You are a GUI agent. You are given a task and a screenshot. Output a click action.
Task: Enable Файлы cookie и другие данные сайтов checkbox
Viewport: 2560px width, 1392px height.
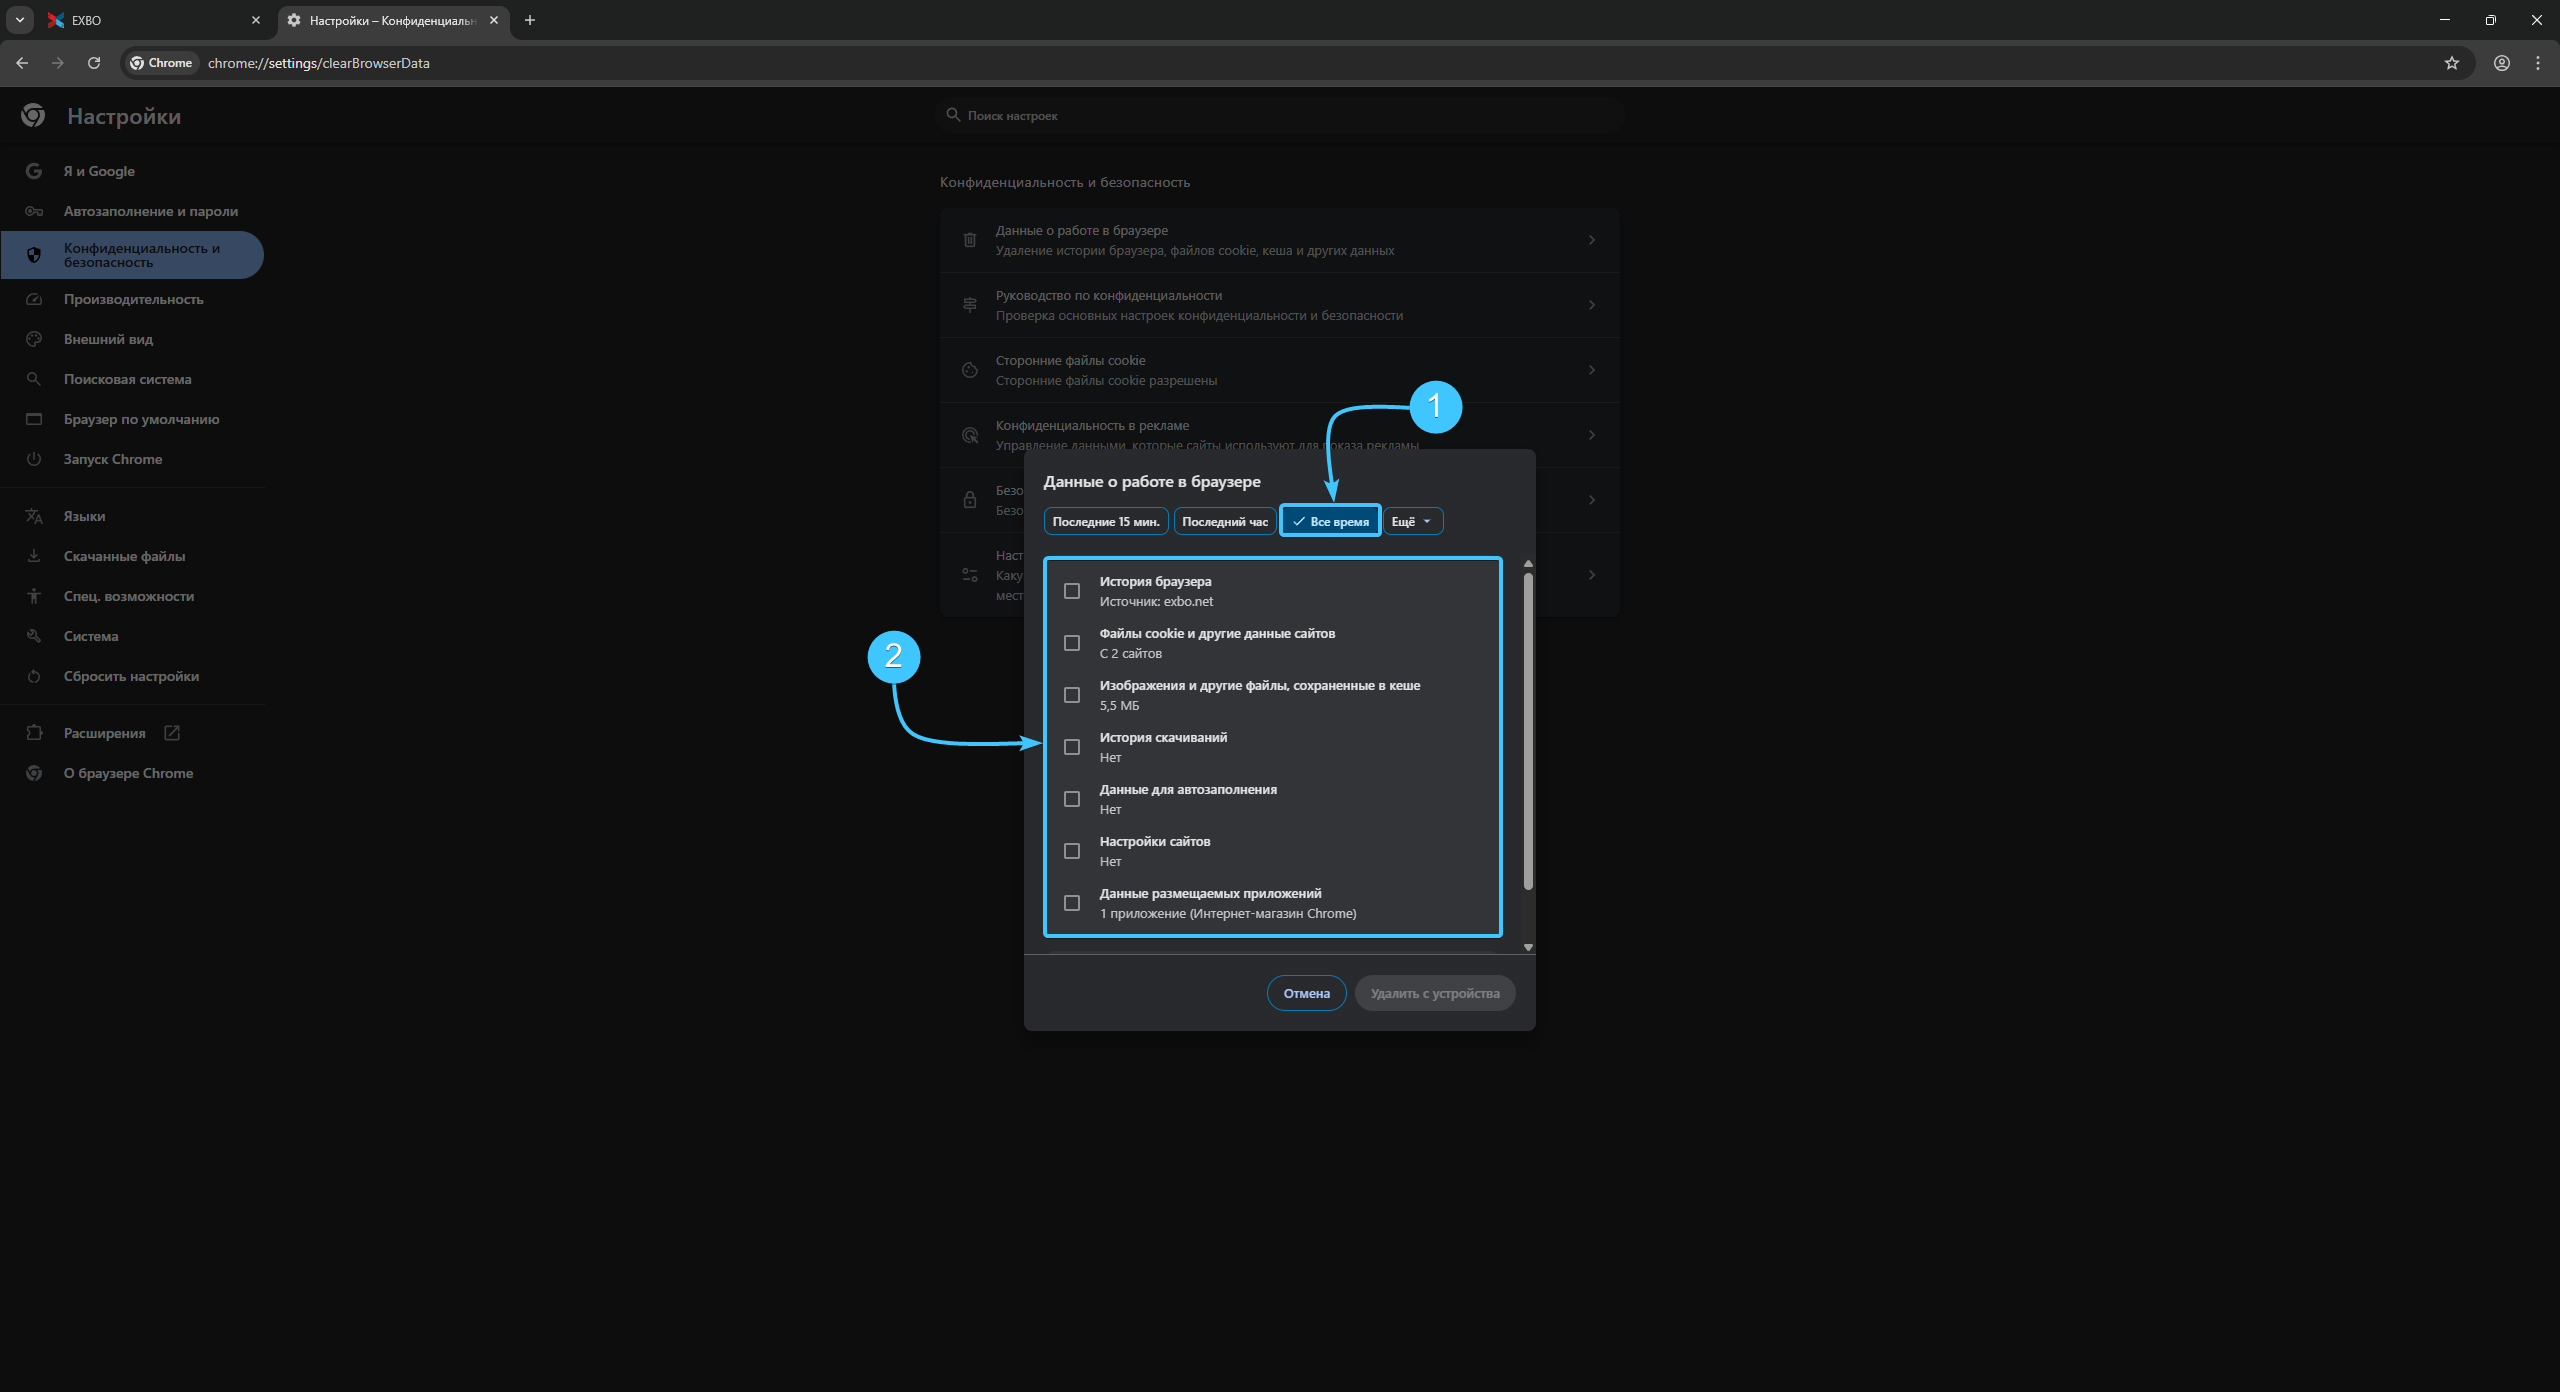pyautogui.click(x=1072, y=643)
